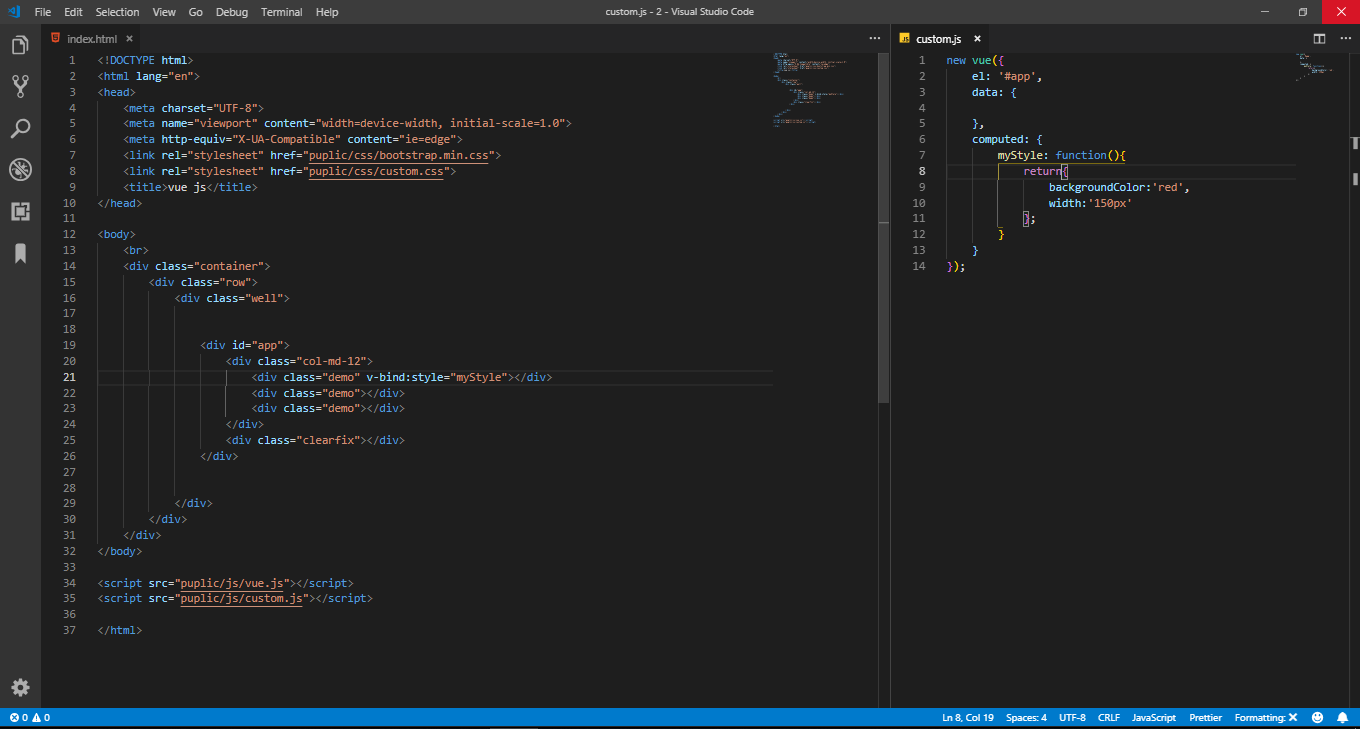Image resolution: width=1360 pixels, height=729 pixels.
Task: Open the Explorer view in activity bar
Action: pos(20,45)
